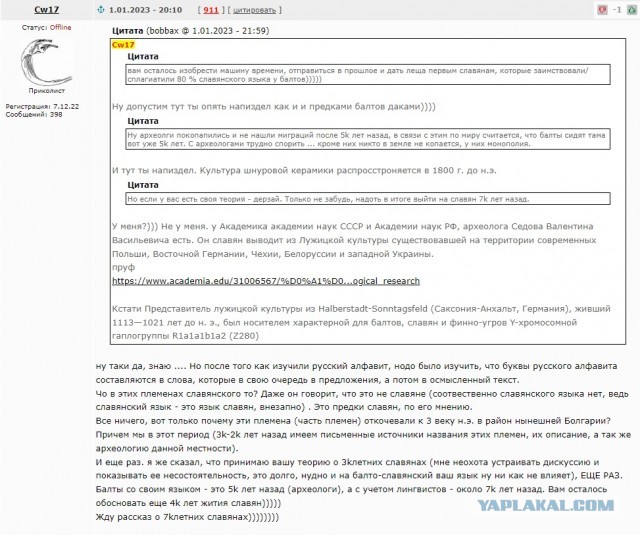The height and width of the screenshot is (535, 640).
Task: Click the line about Культура шнуровой керамики
Action: (x=304, y=171)
